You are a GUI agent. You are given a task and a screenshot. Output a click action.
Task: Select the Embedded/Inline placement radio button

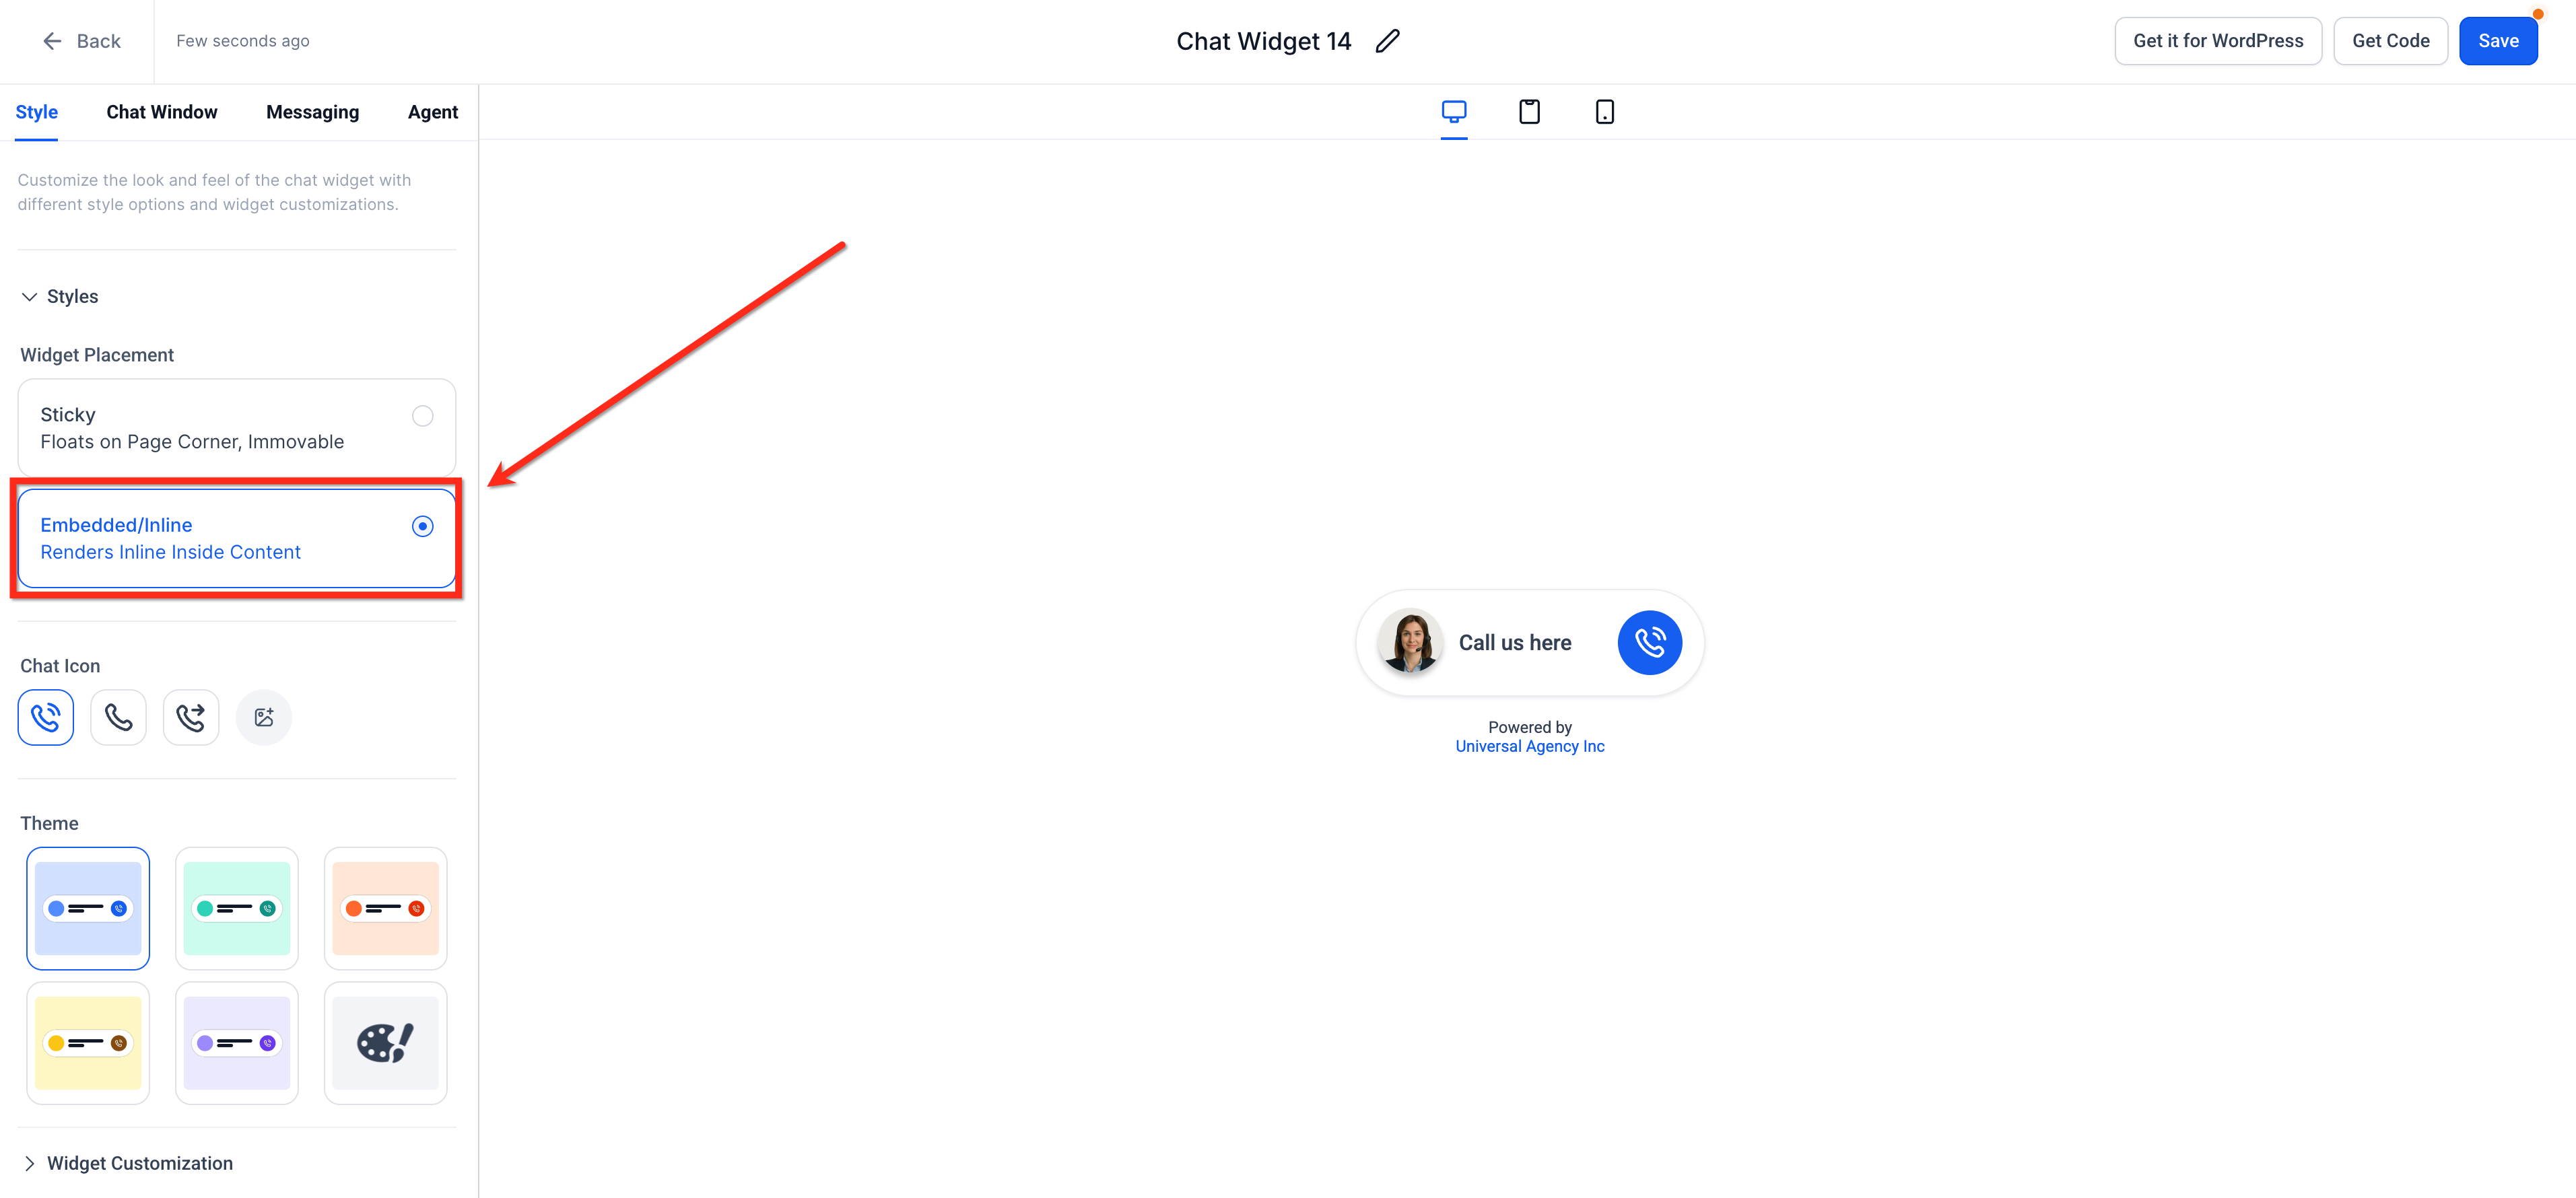click(423, 526)
